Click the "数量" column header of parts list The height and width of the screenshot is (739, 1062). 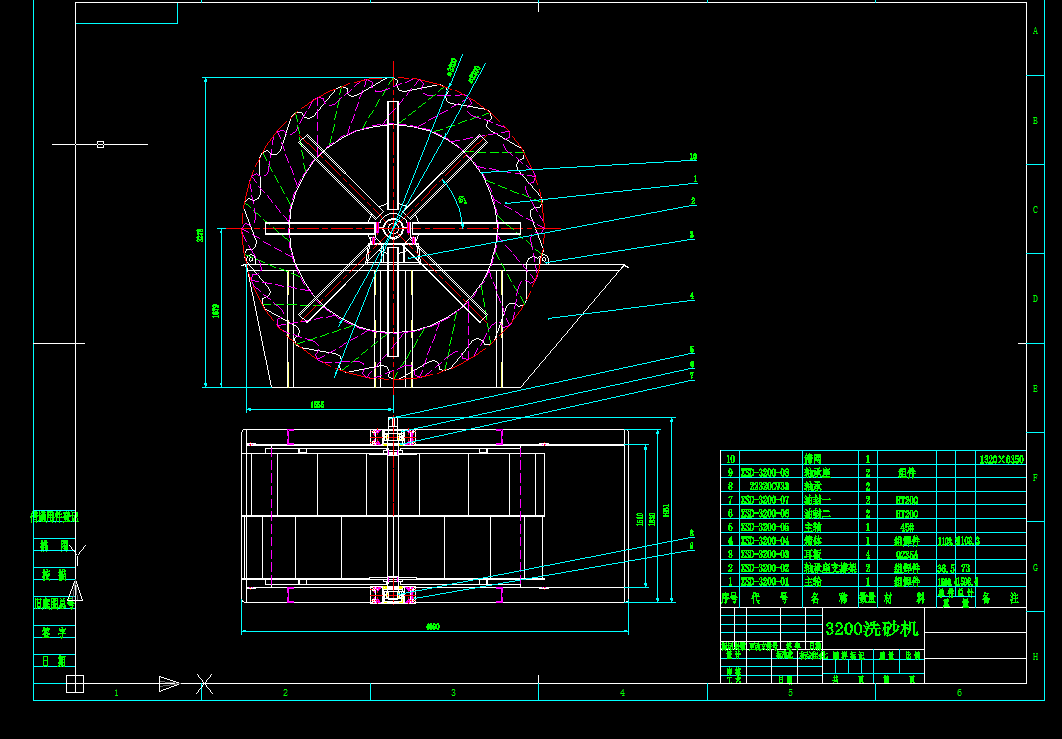point(868,598)
